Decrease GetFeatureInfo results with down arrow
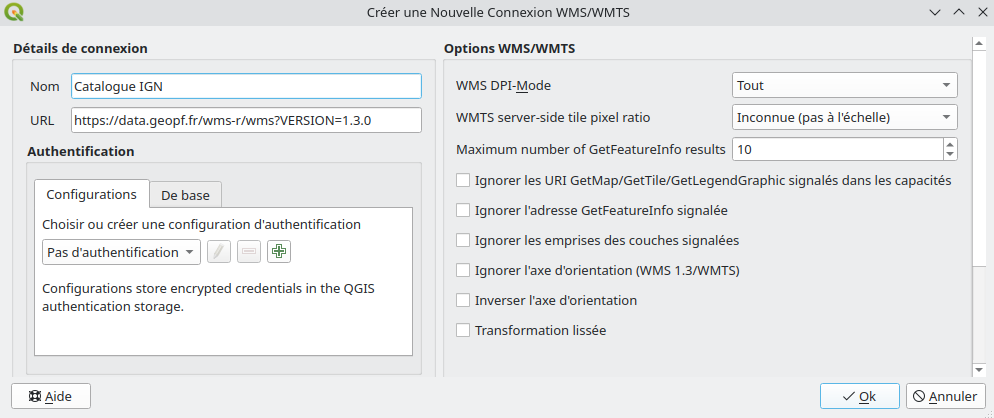Image resolution: width=994 pixels, height=418 pixels. pyautogui.click(x=949, y=154)
